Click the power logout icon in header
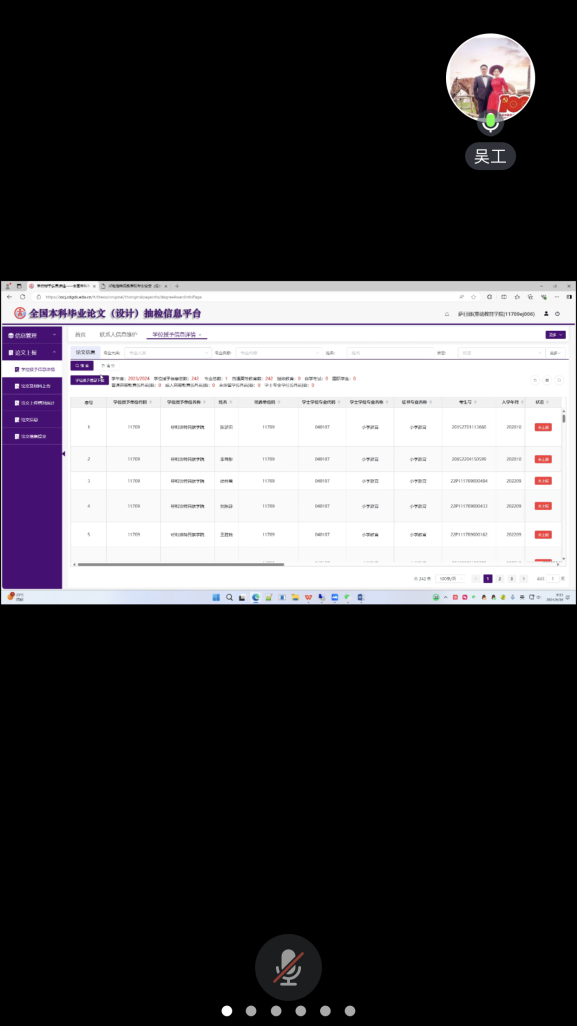577x1026 pixels. pos(557,314)
